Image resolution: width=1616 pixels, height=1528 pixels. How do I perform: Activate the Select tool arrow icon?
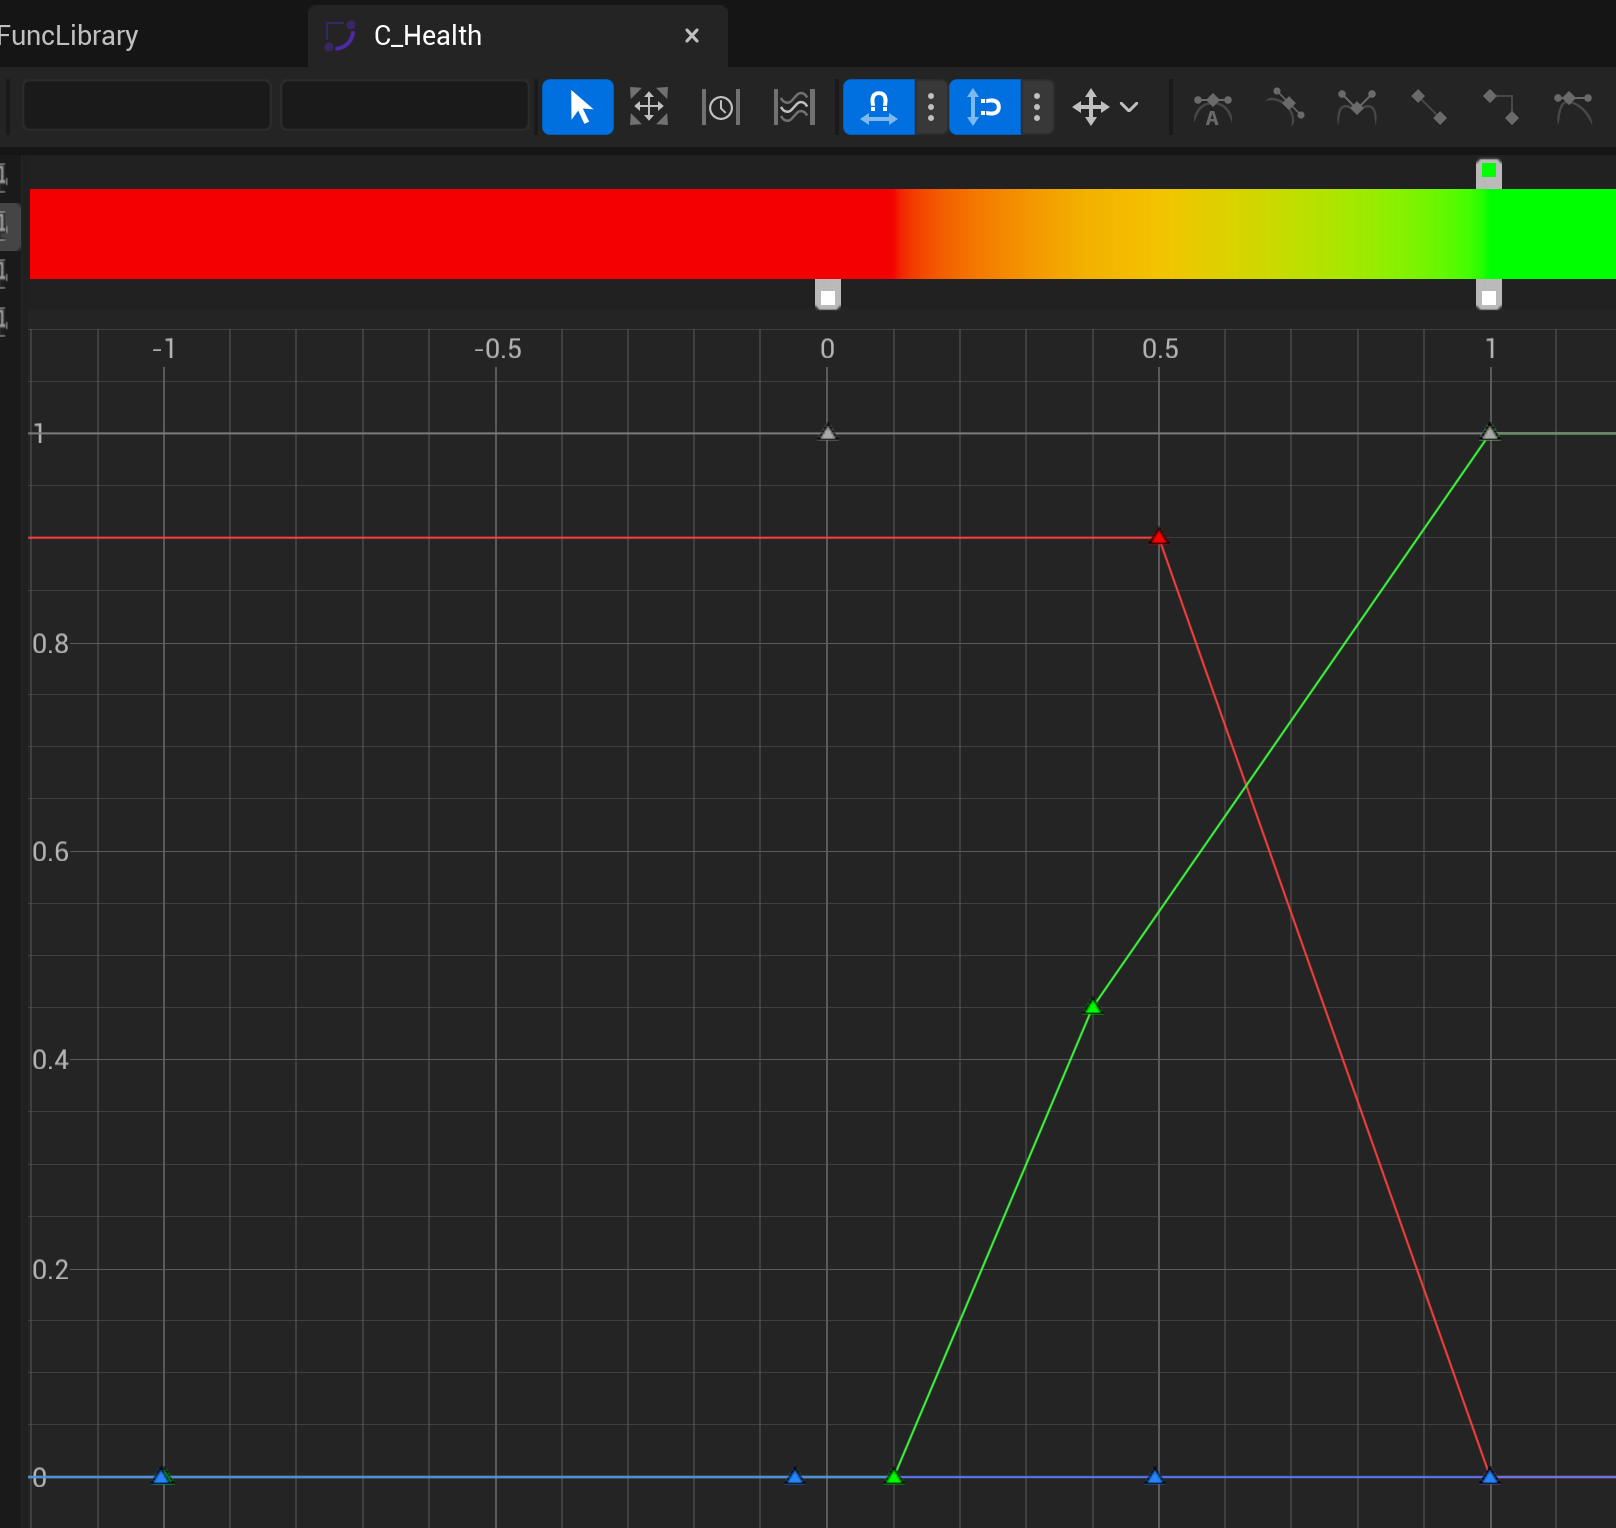(x=578, y=107)
